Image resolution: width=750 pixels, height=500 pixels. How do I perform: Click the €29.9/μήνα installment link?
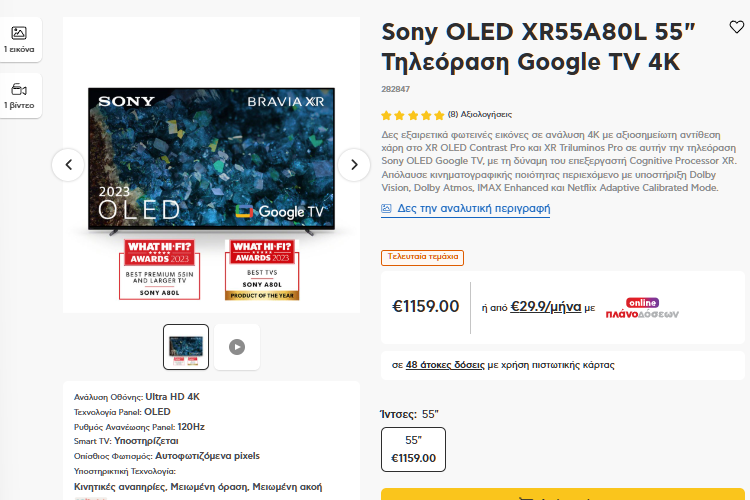[x=546, y=307]
